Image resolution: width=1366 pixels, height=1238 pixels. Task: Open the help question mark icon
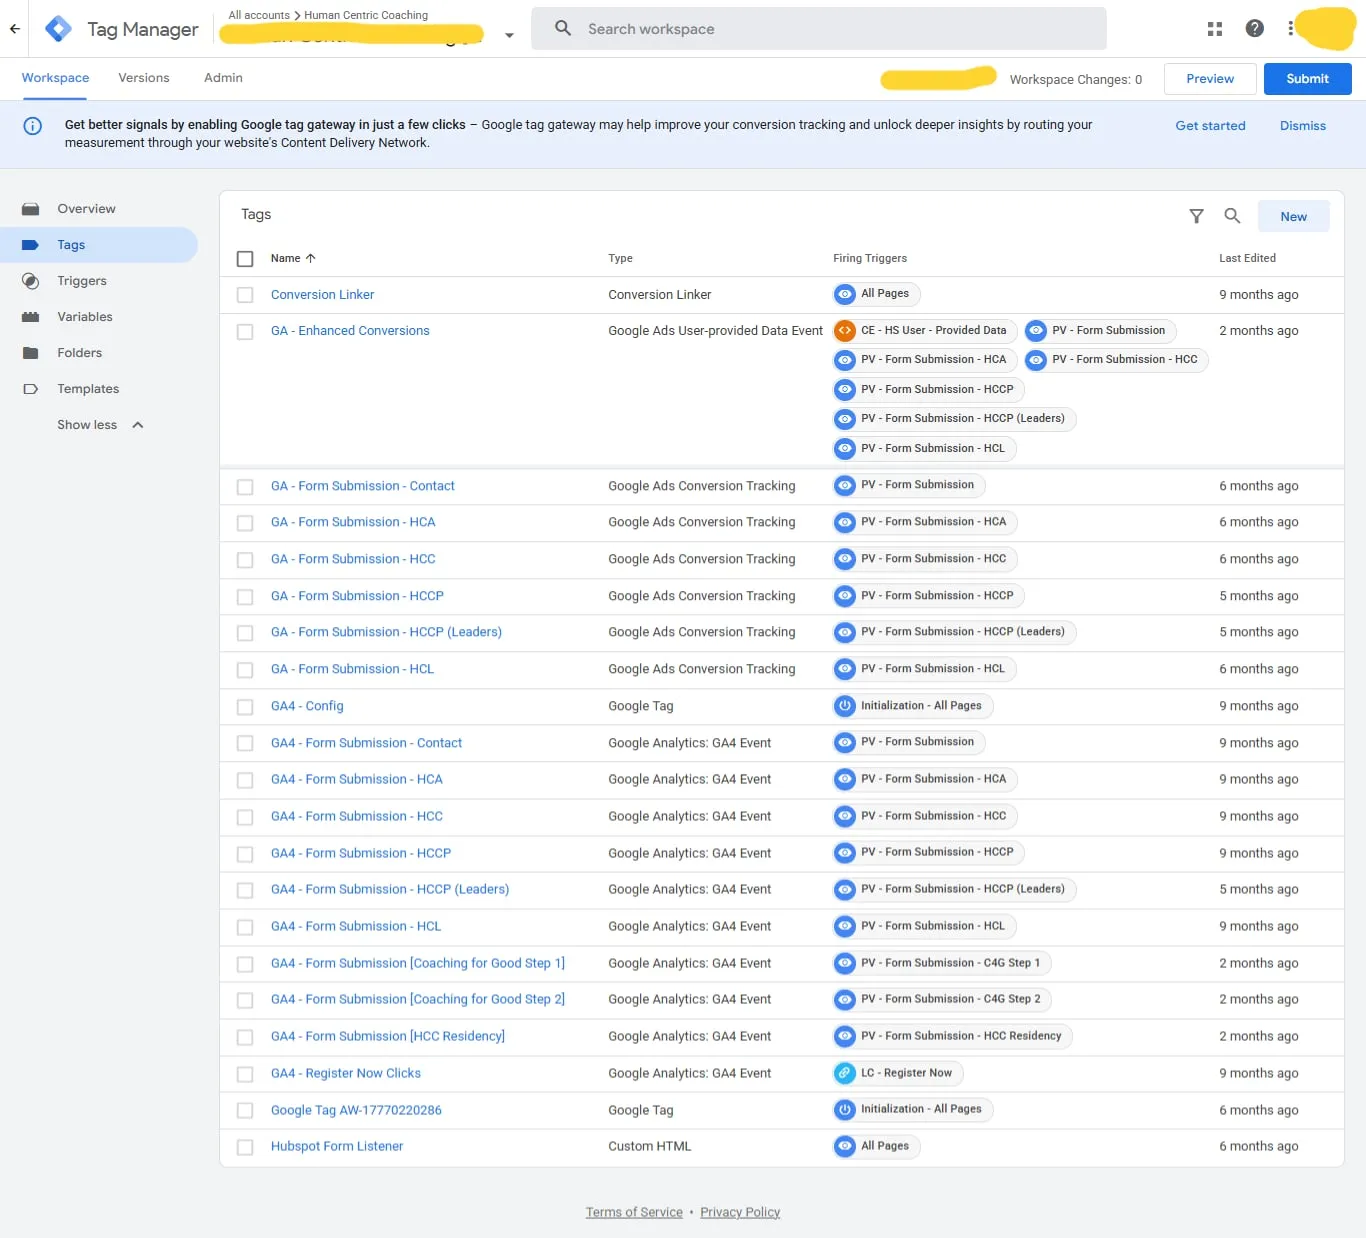(1255, 29)
